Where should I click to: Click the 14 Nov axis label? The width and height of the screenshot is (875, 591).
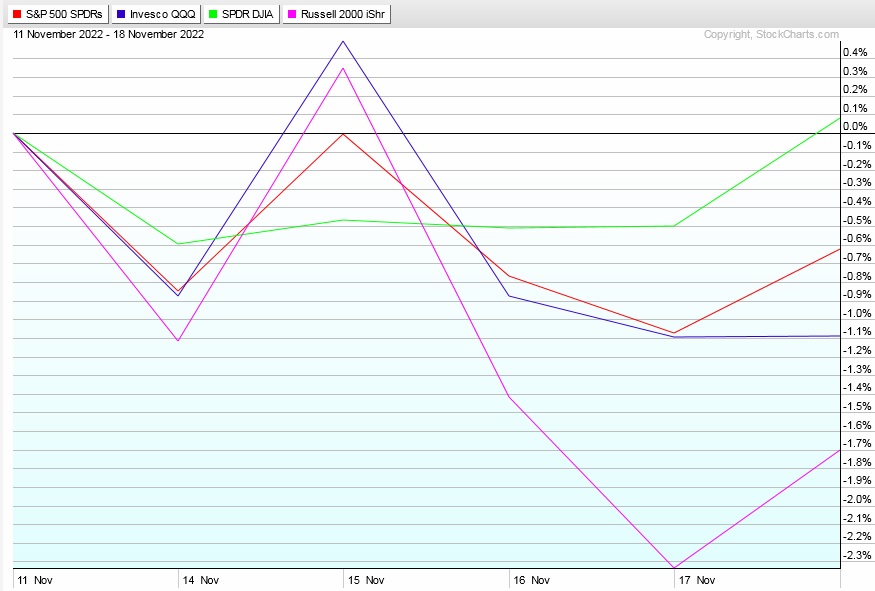(x=200, y=580)
